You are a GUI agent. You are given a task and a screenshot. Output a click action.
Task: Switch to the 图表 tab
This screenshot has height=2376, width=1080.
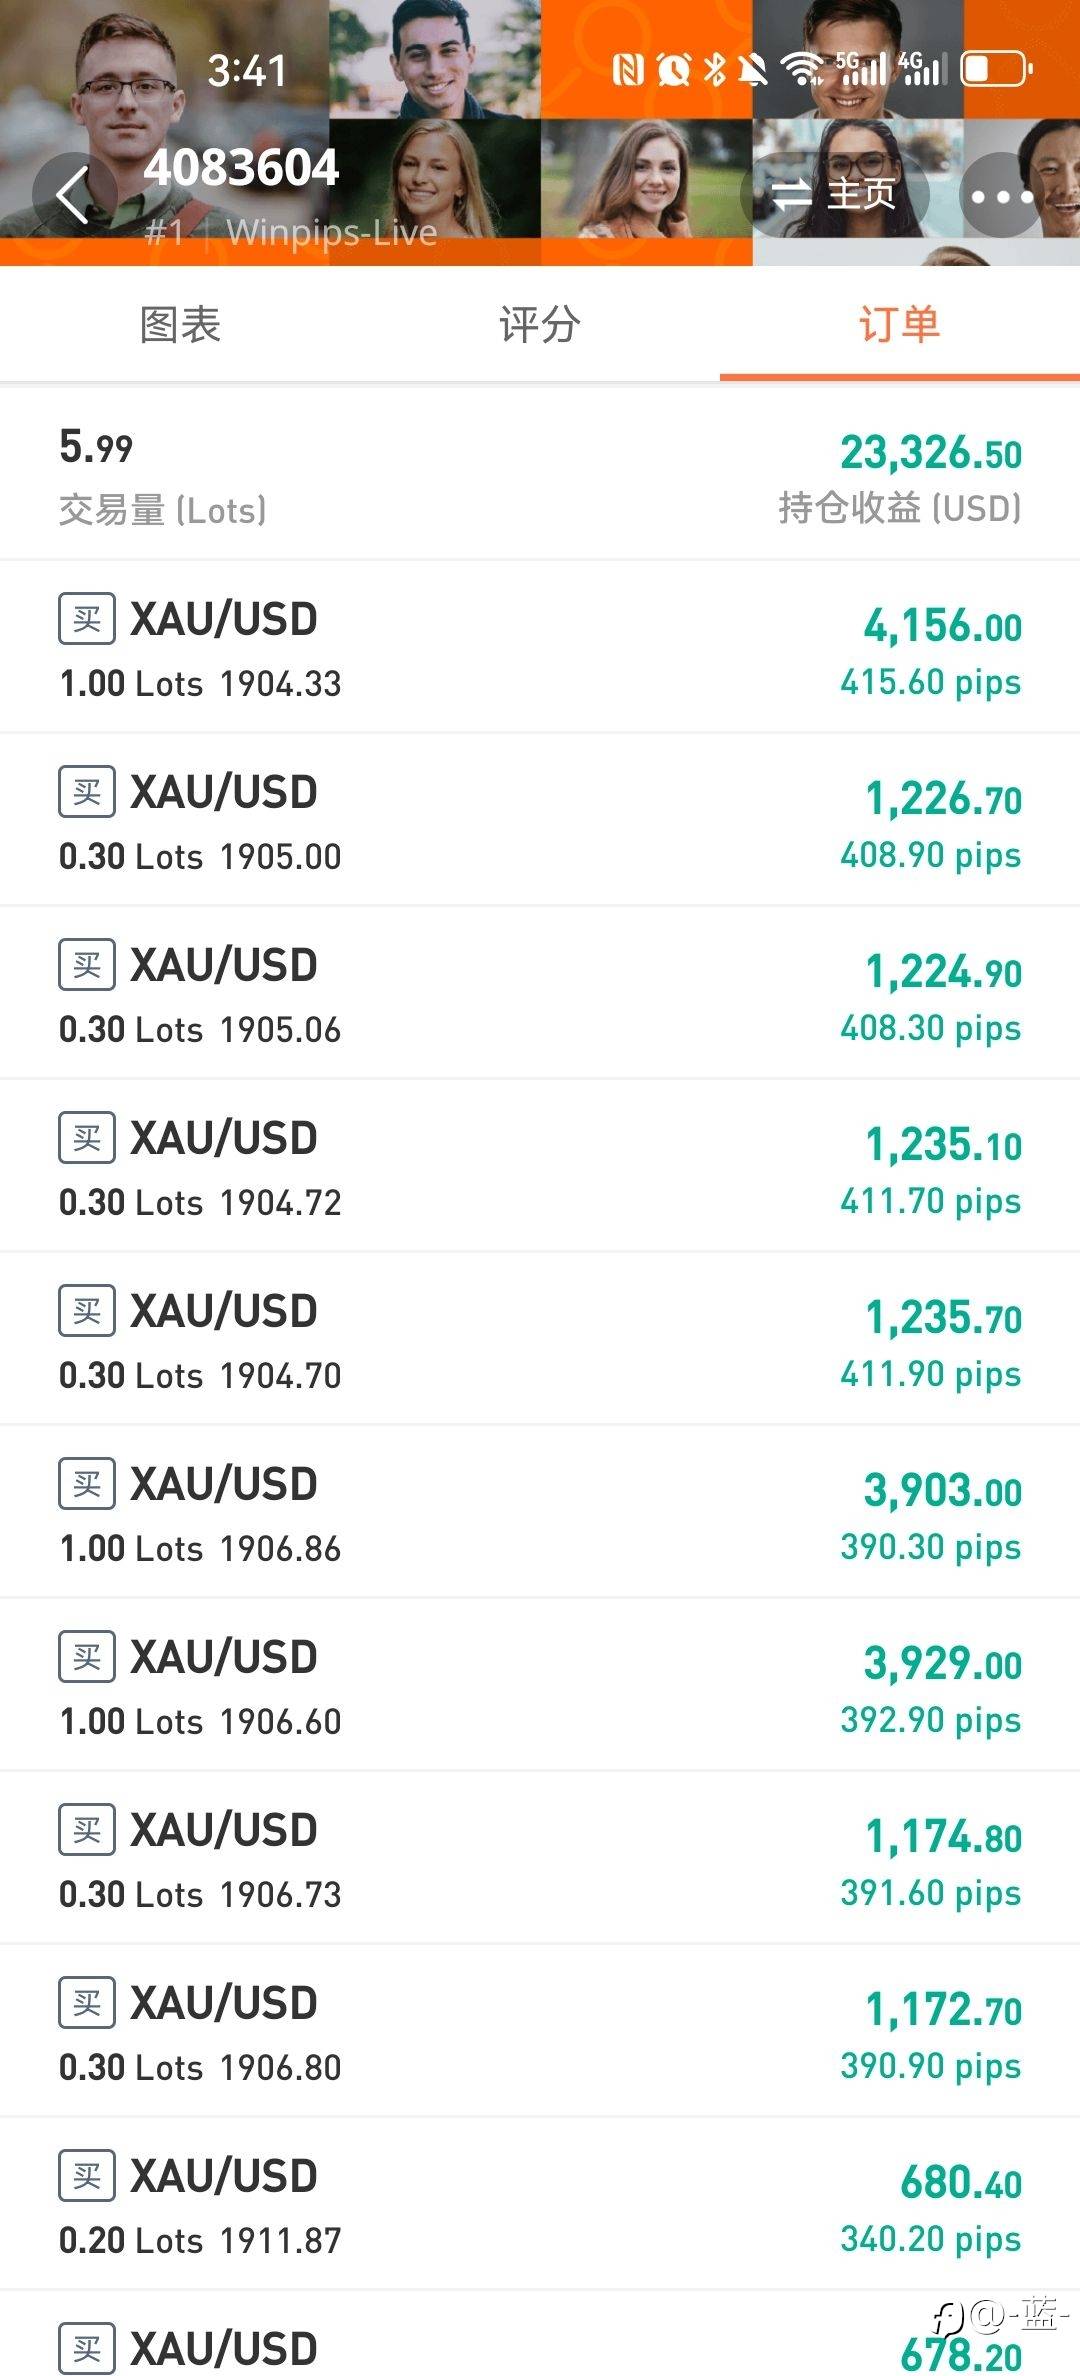click(x=180, y=325)
